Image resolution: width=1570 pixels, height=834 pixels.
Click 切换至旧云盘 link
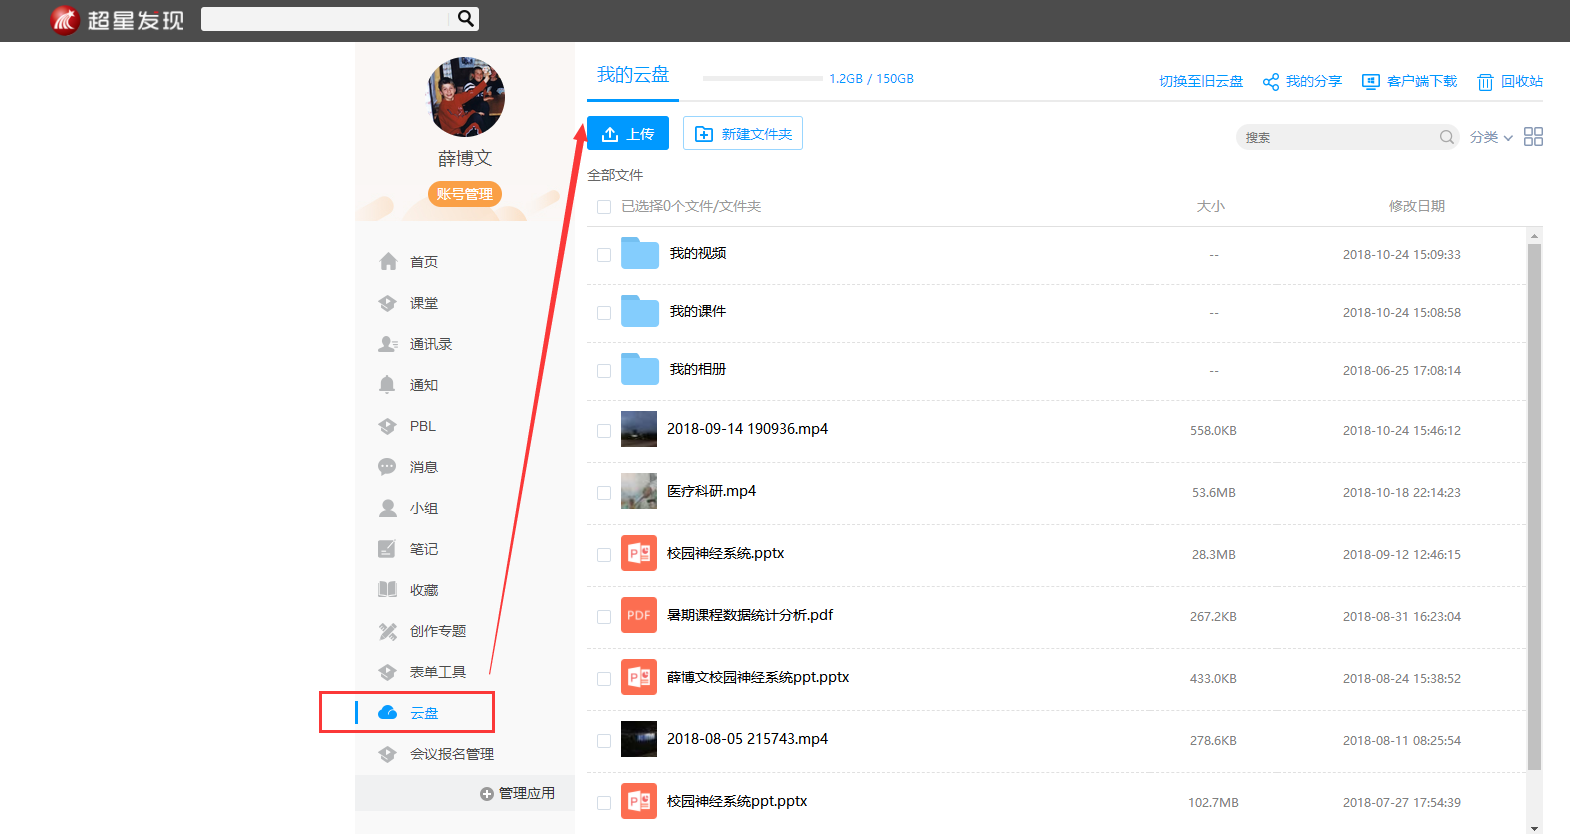1201,81
